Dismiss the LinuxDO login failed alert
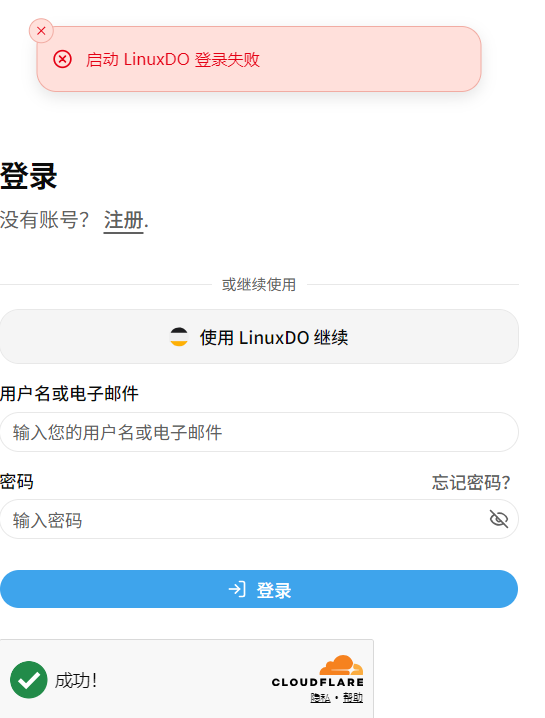This screenshot has height=718, width=545. (x=41, y=31)
